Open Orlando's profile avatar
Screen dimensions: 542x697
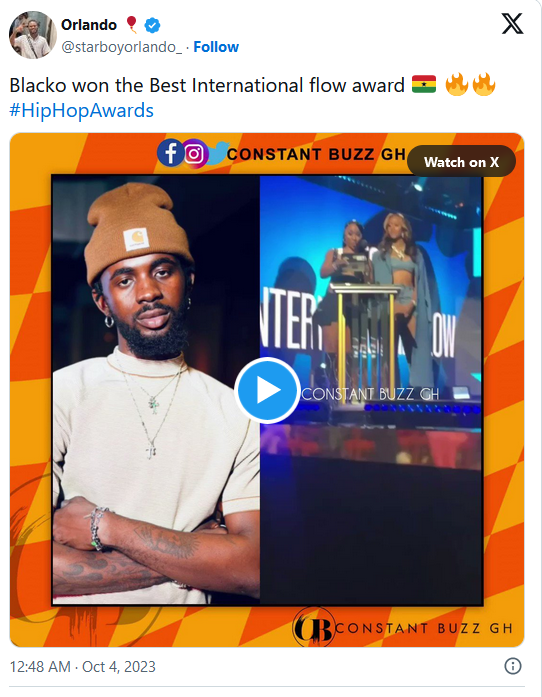coord(33,35)
